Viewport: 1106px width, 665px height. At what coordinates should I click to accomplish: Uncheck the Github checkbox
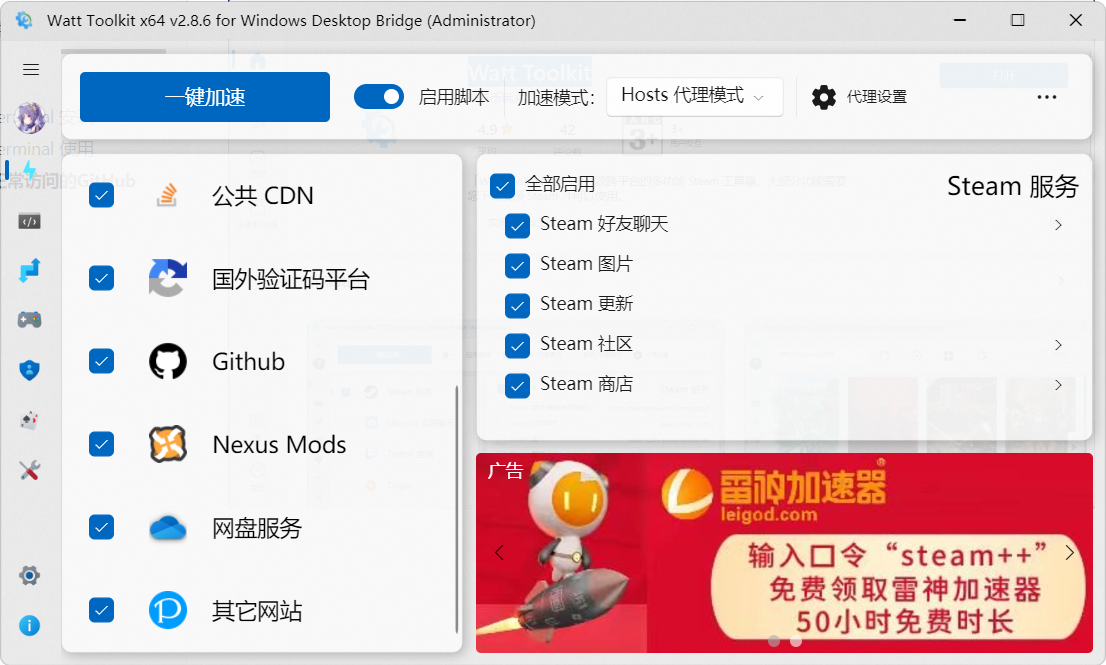coord(102,361)
